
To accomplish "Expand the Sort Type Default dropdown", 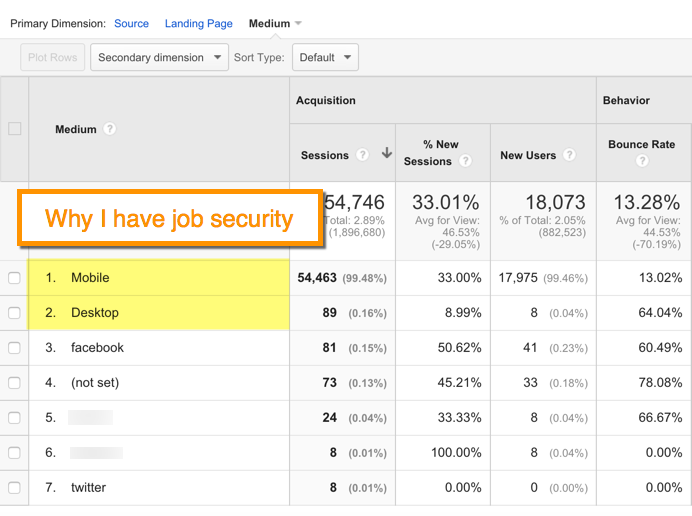I will (325, 58).
